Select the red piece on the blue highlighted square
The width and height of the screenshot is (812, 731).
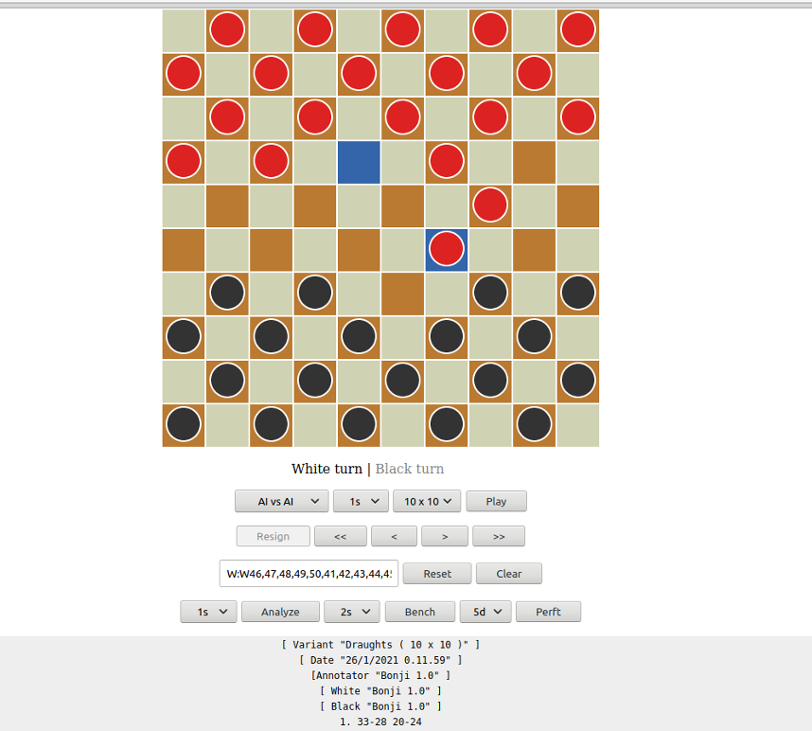[x=446, y=249]
